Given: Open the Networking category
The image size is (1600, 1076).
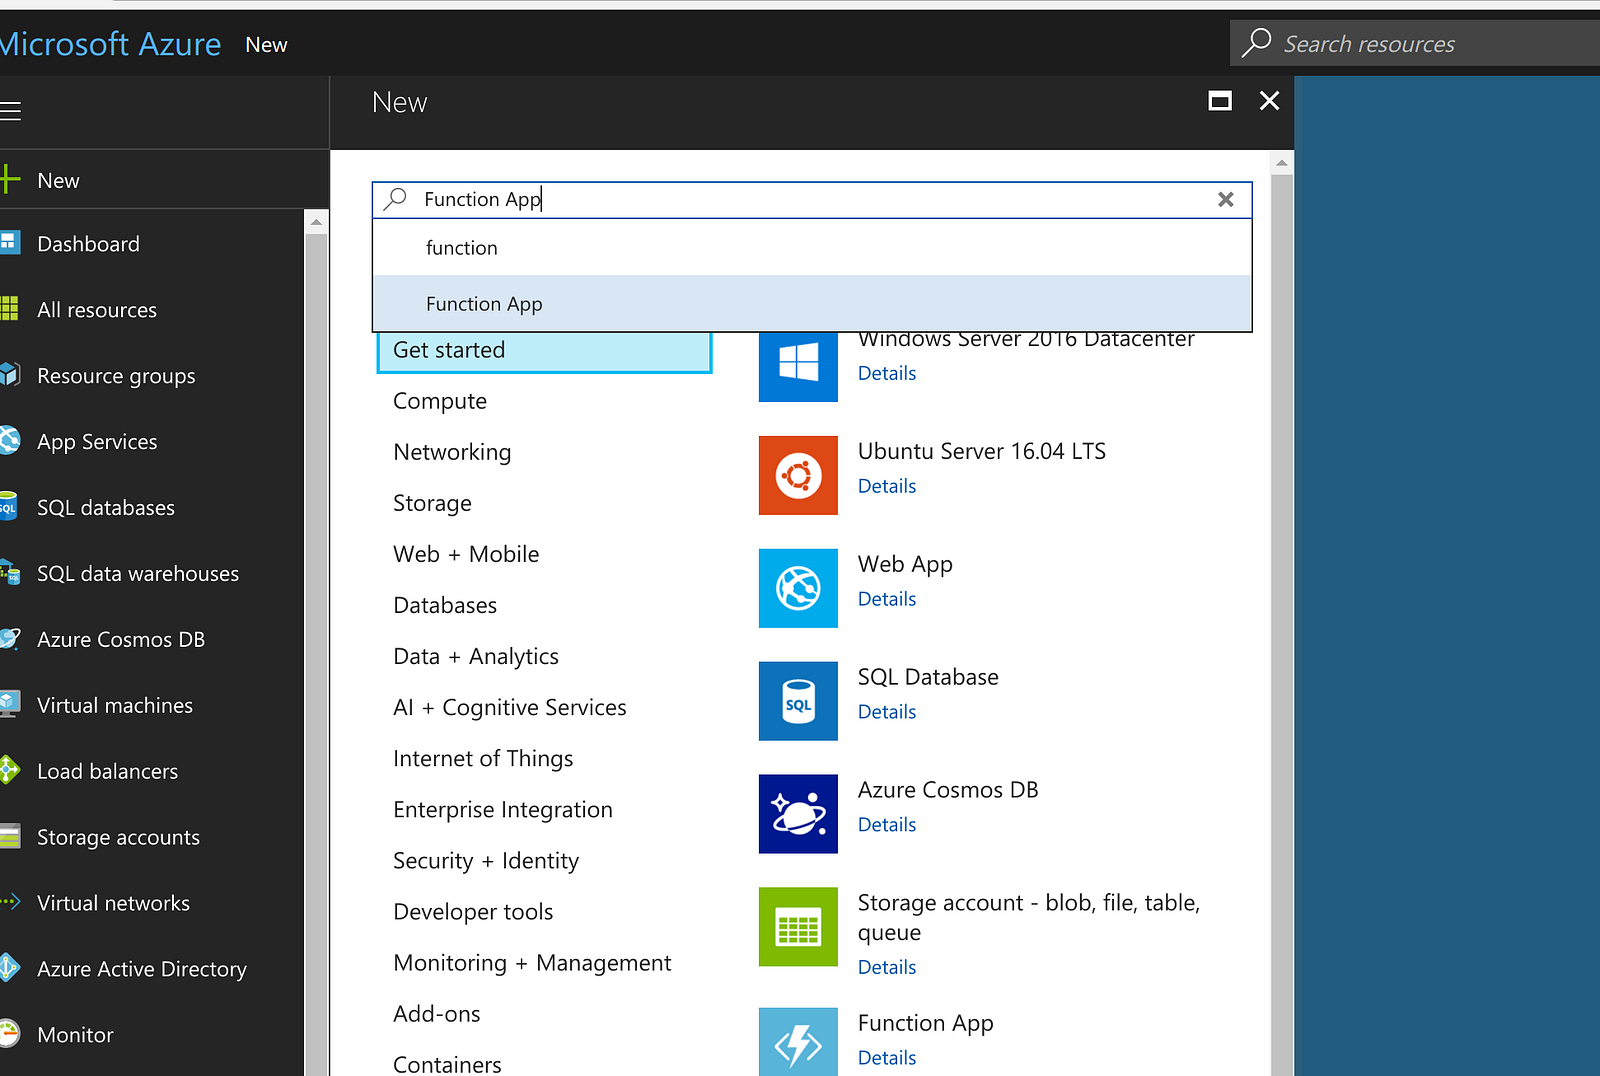Looking at the screenshot, I should point(452,452).
